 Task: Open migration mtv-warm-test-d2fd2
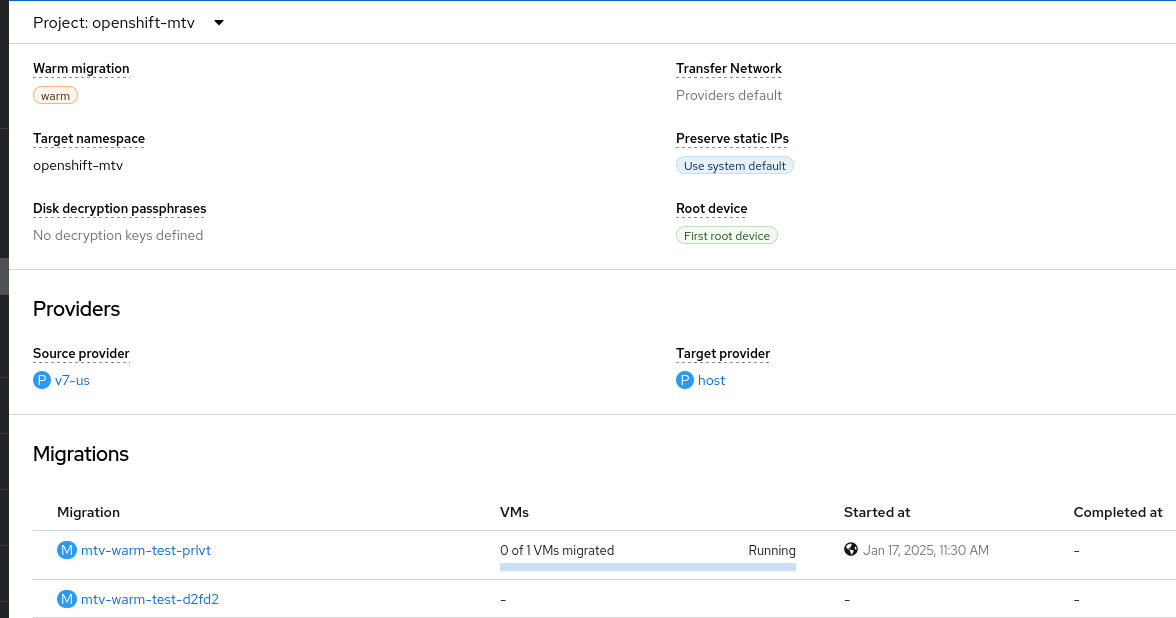(150, 599)
